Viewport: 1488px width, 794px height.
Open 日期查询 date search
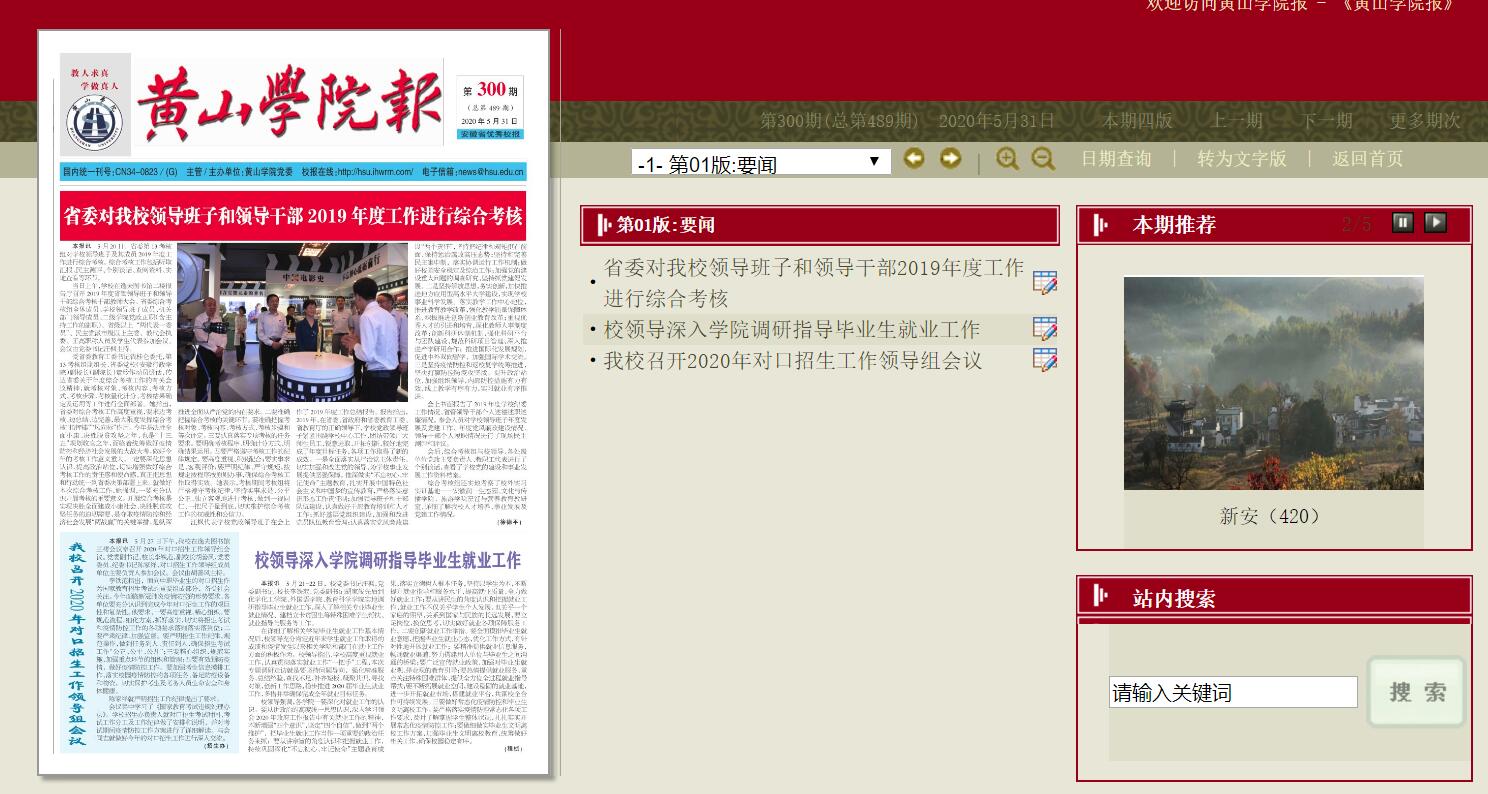[1116, 158]
